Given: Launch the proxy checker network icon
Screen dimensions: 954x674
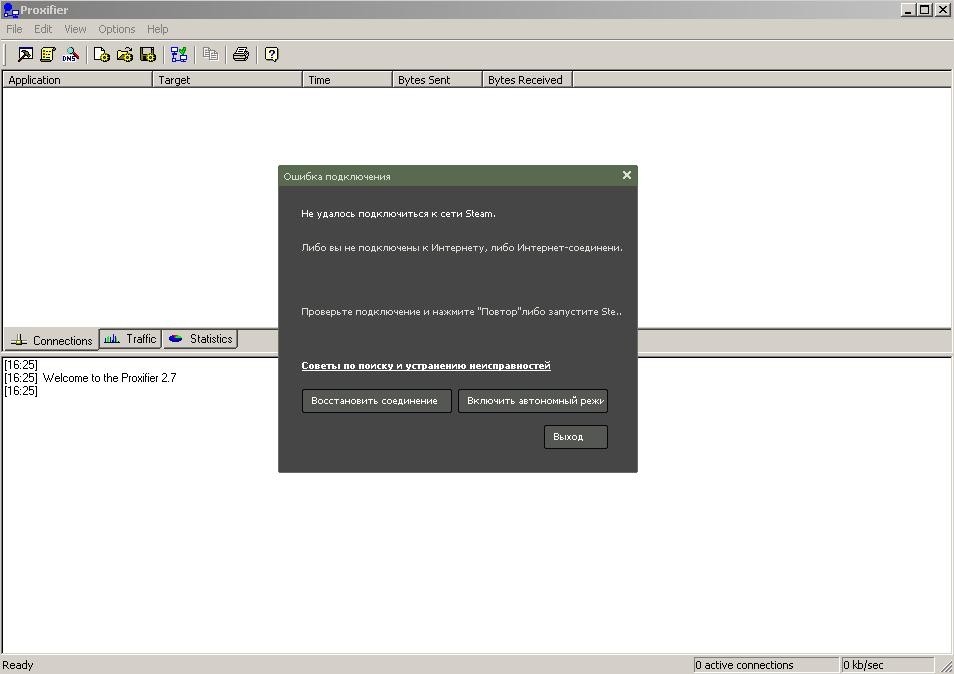Looking at the screenshot, I should coord(179,55).
